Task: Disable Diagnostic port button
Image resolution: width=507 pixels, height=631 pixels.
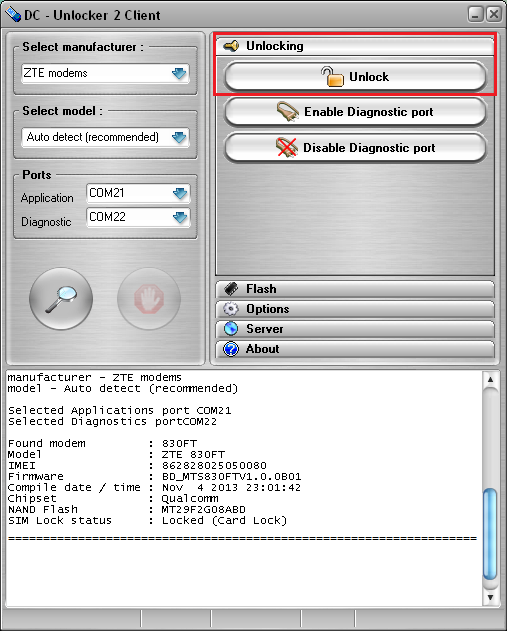Action: click(x=355, y=148)
